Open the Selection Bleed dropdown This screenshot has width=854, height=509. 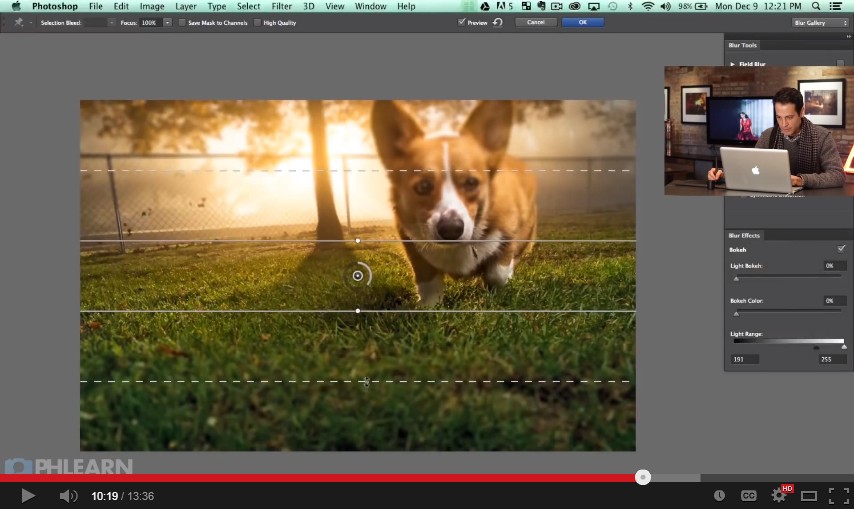click(100, 22)
